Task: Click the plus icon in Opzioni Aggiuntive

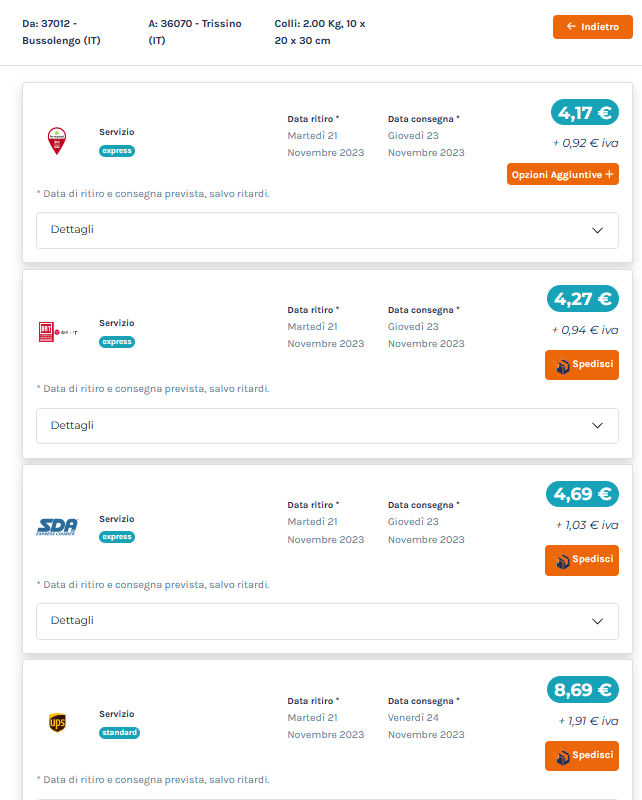Action: tap(609, 174)
